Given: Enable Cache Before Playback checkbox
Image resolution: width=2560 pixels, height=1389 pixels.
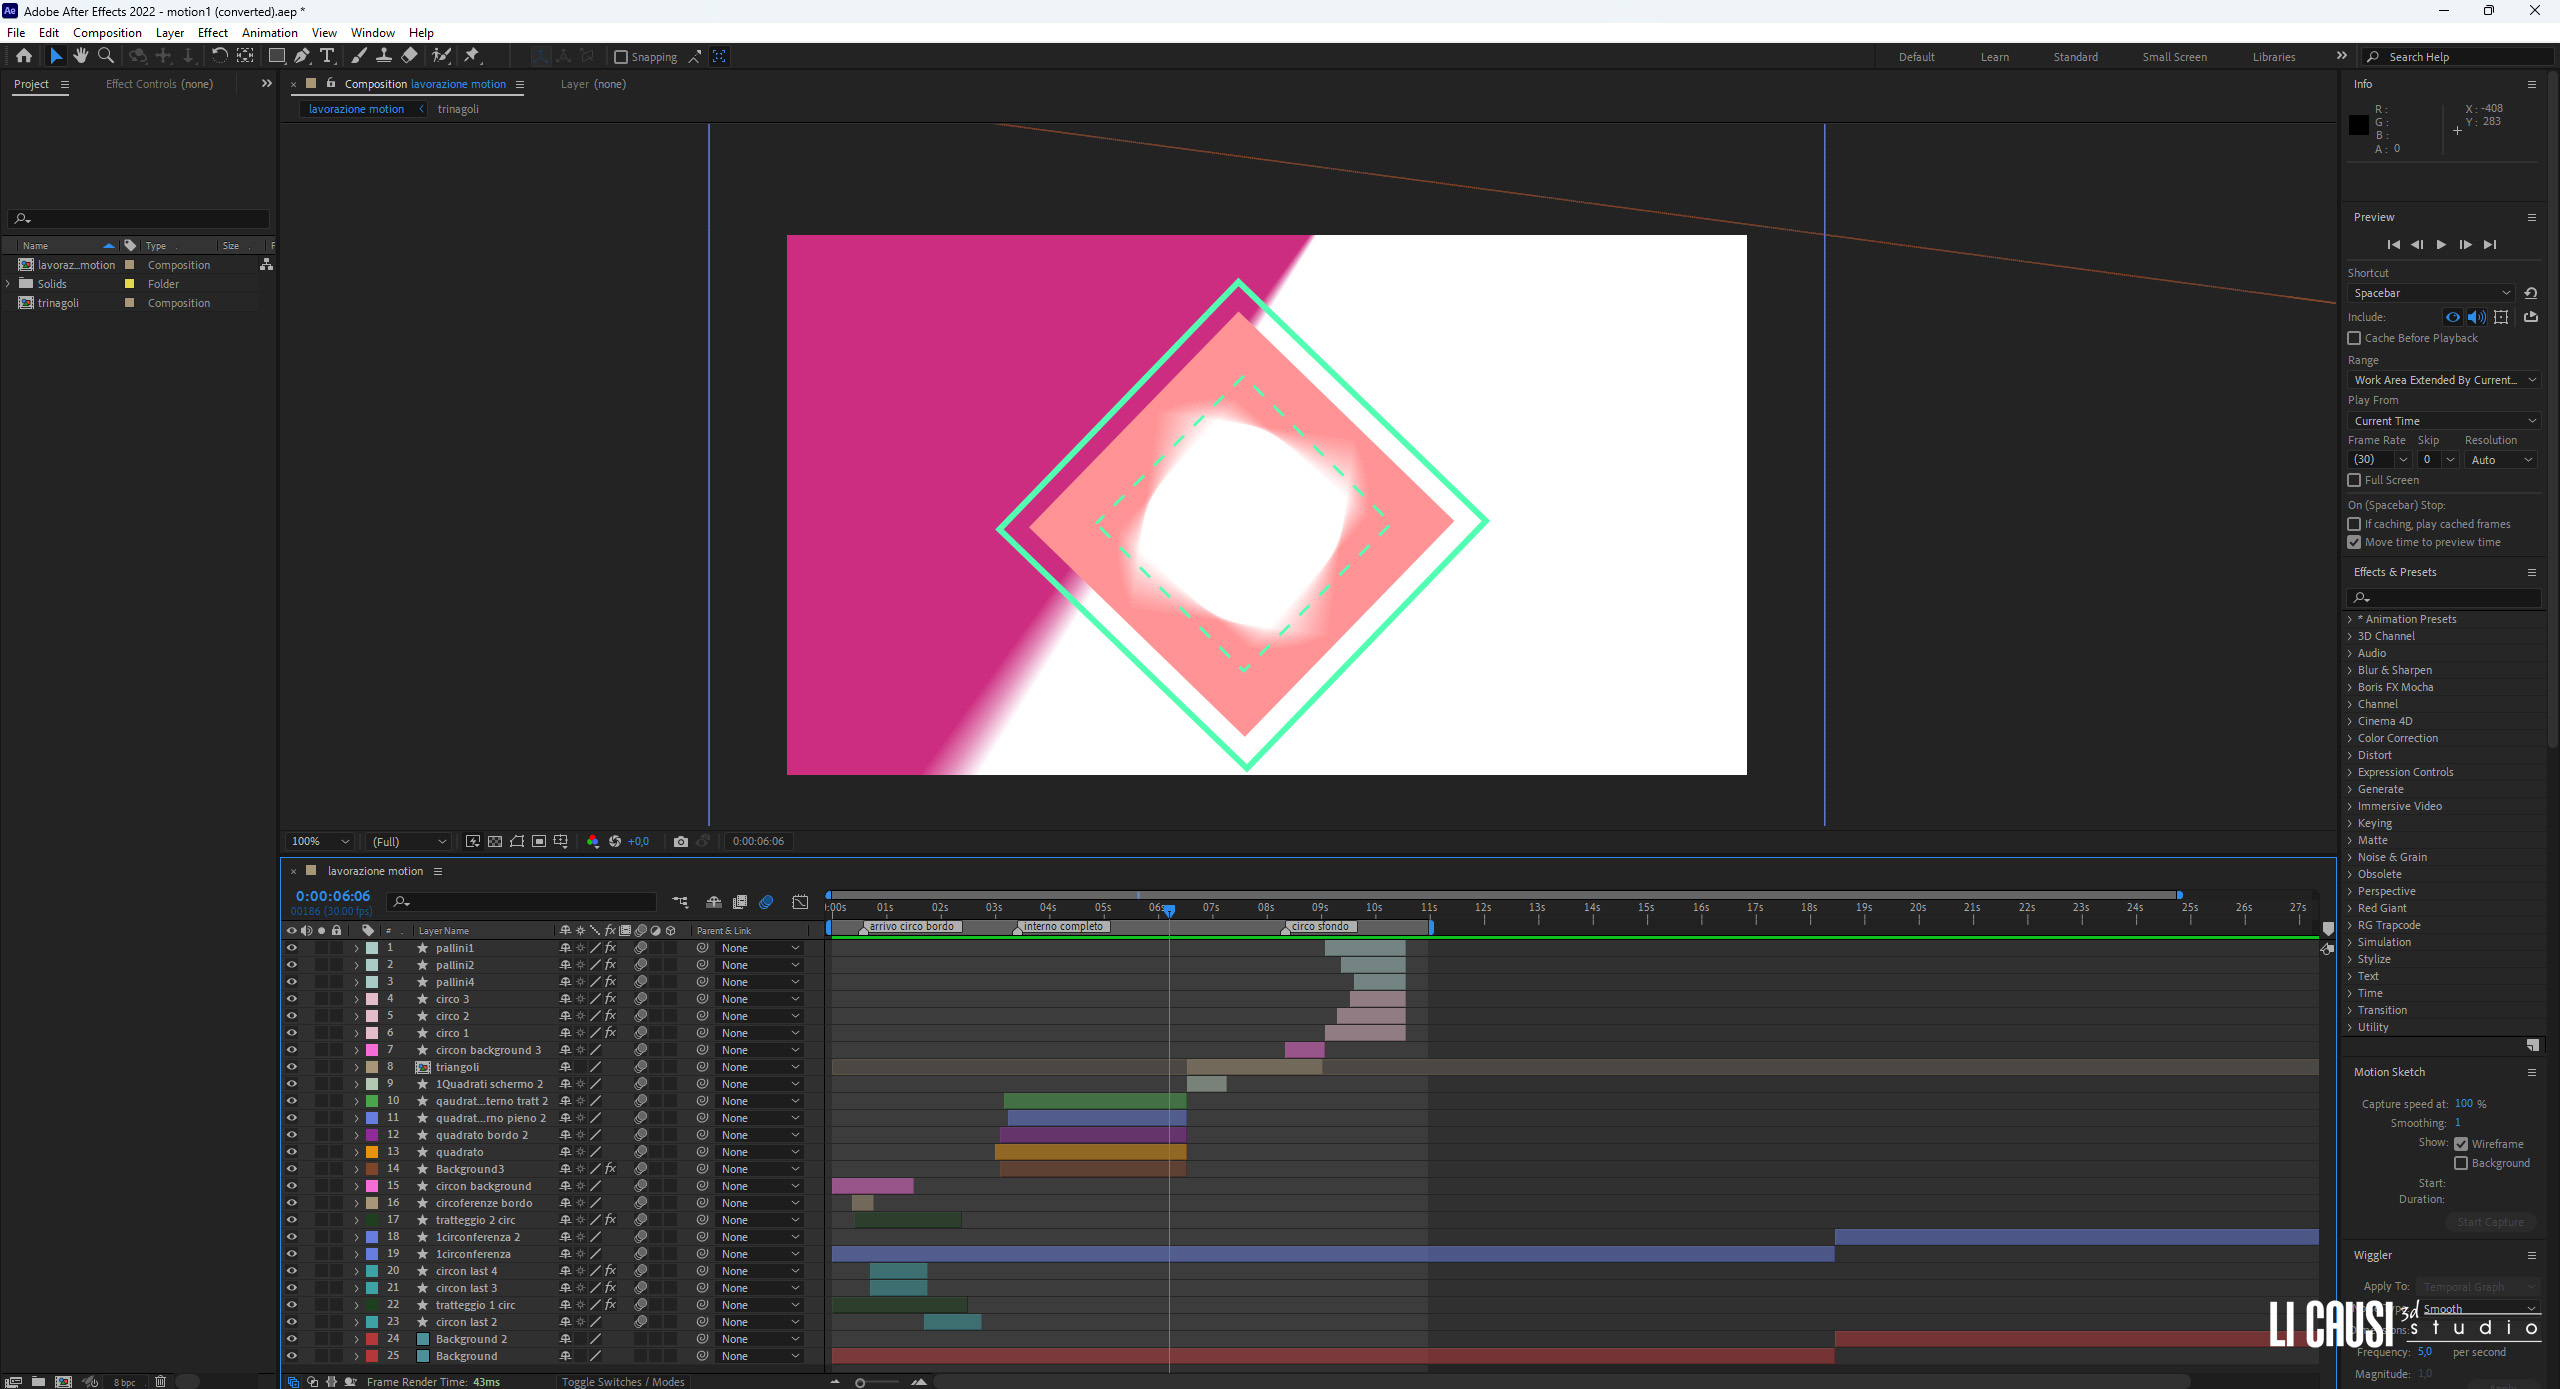Looking at the screenshot, I should pos(2355,337).
